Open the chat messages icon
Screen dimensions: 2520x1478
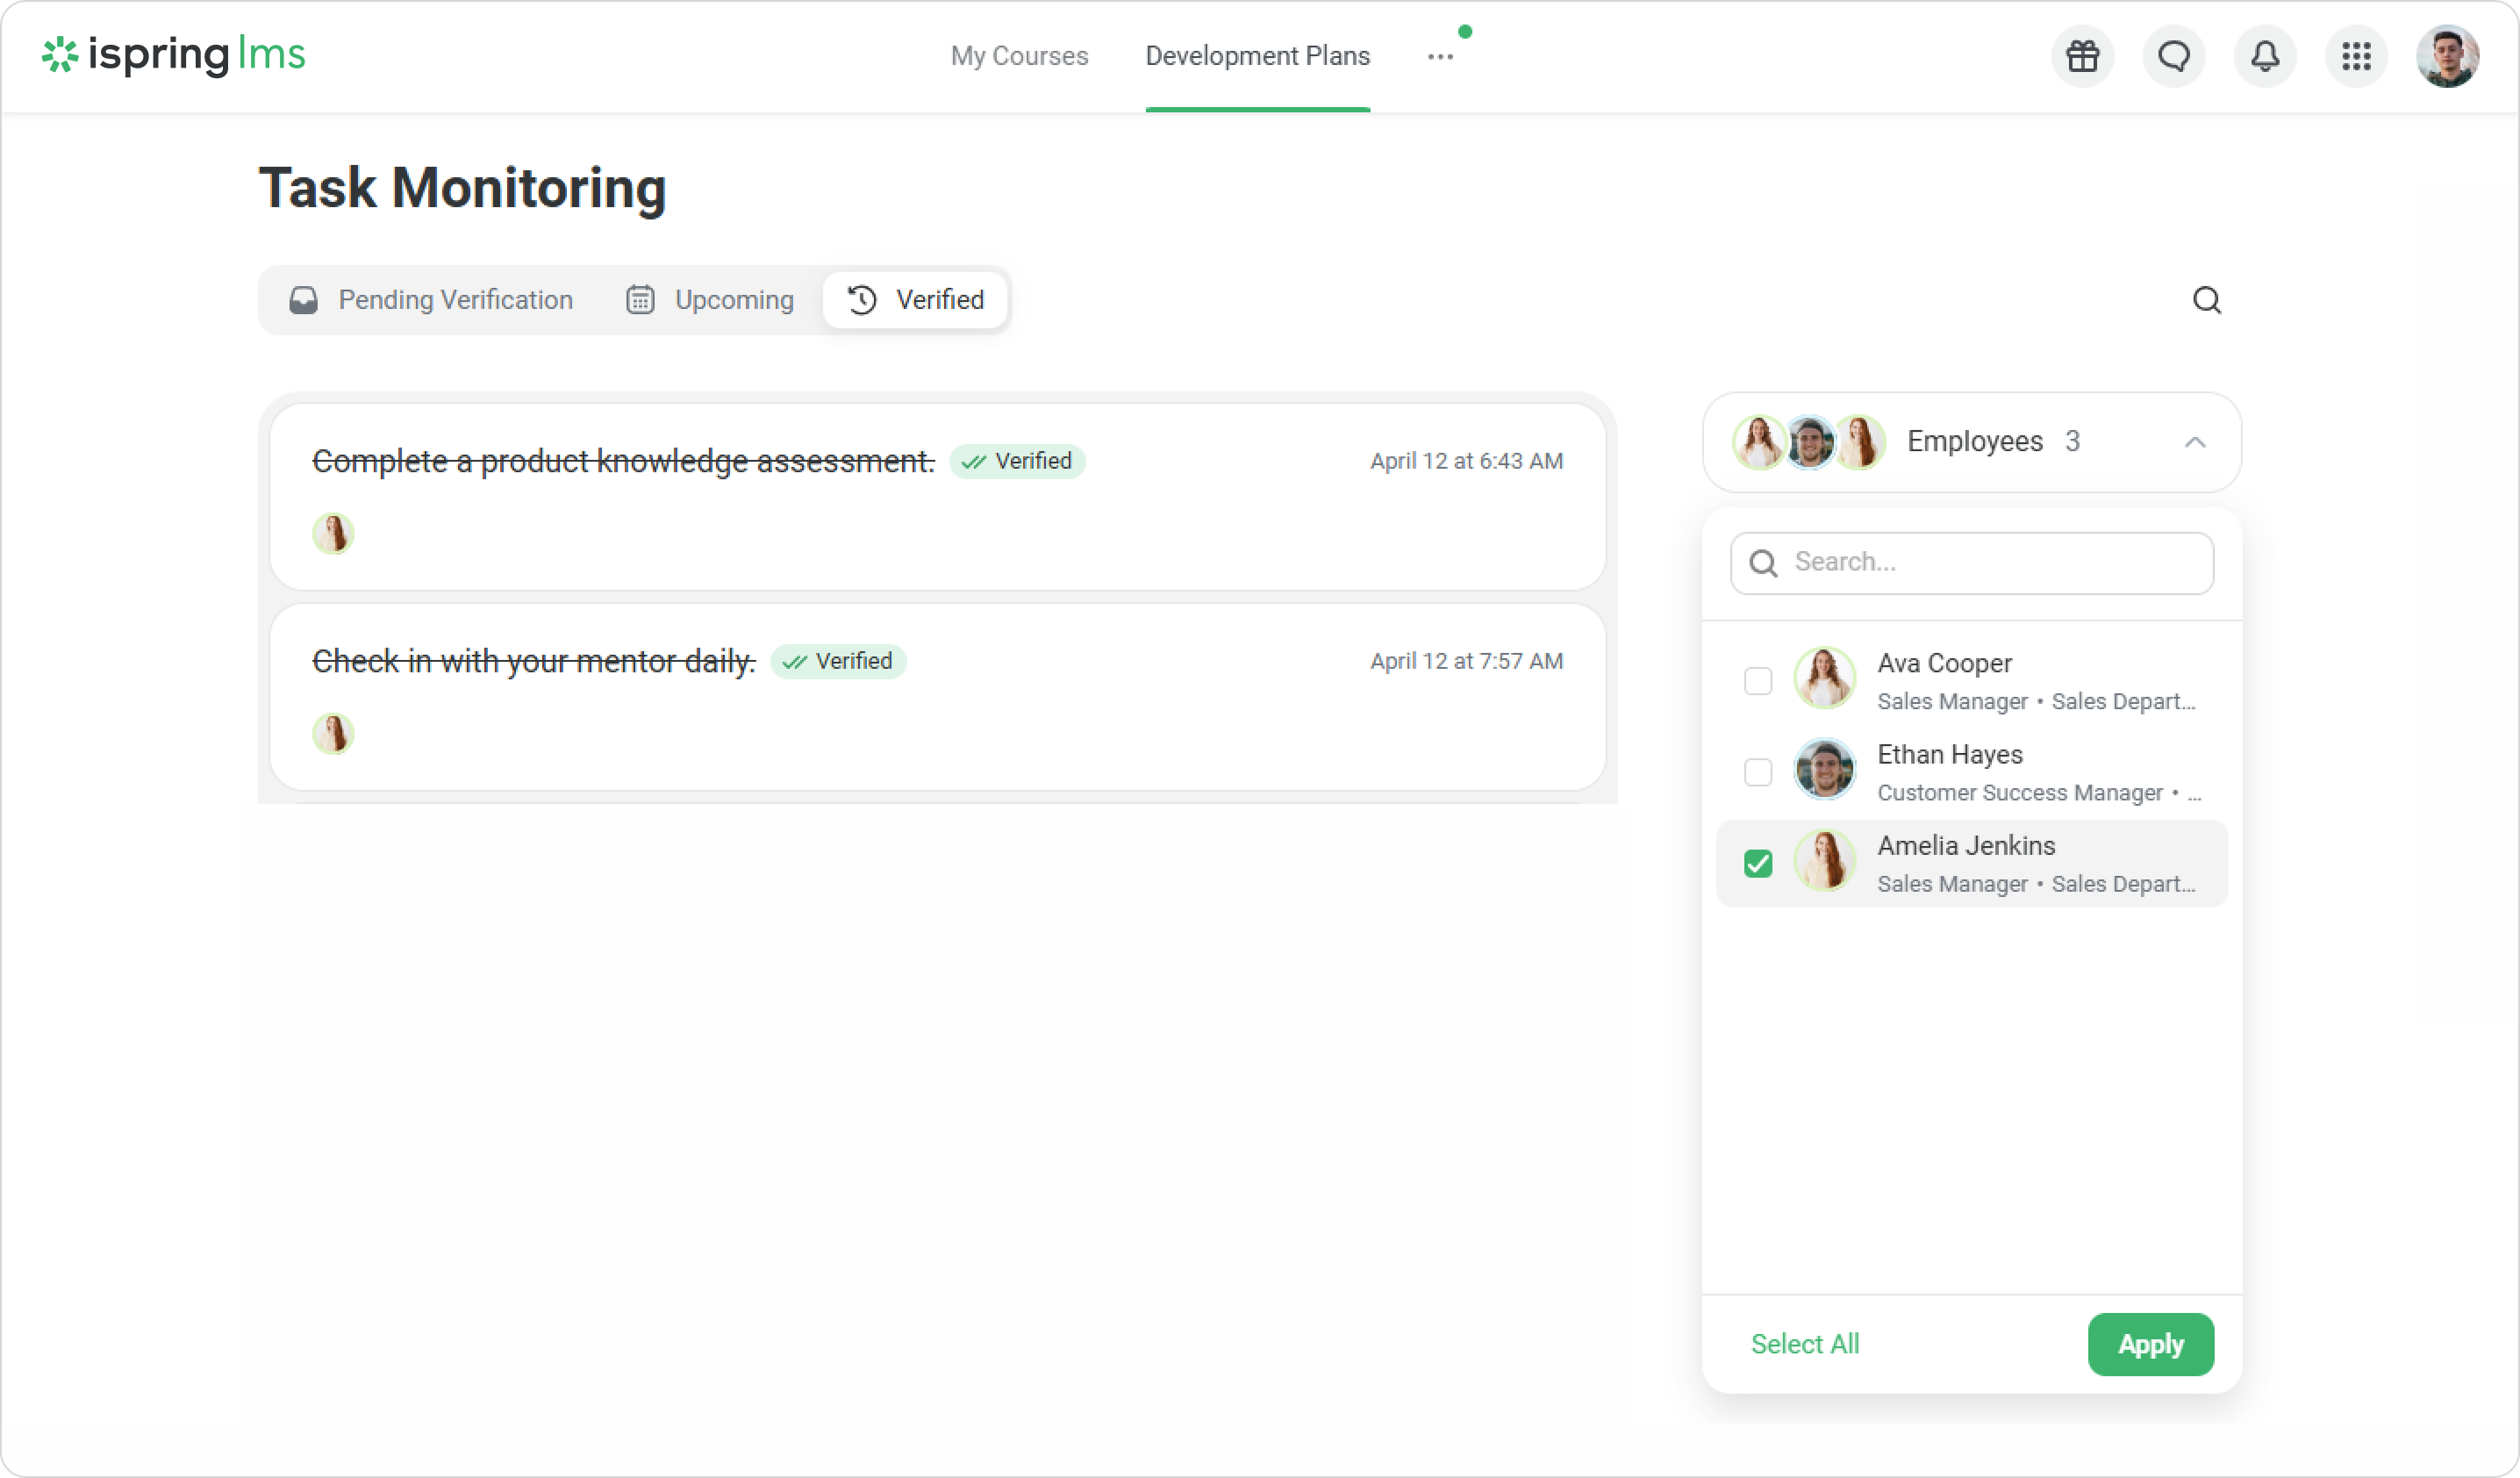click(x=2174, y=56)
